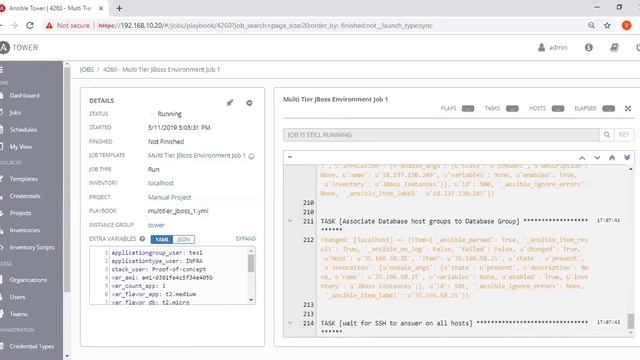Image resolution: width=640 pixels, height=360 pixels.
Task: Open the documentation book icon
Action: pyautogui.click(x=614, y=47)
